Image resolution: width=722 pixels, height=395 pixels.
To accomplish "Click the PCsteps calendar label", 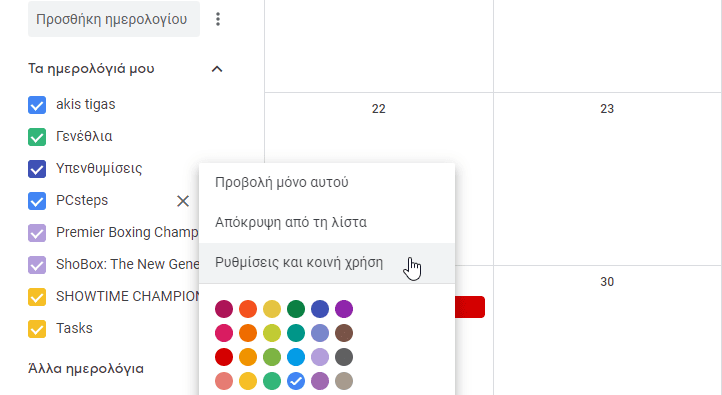I will pos(82,200).
